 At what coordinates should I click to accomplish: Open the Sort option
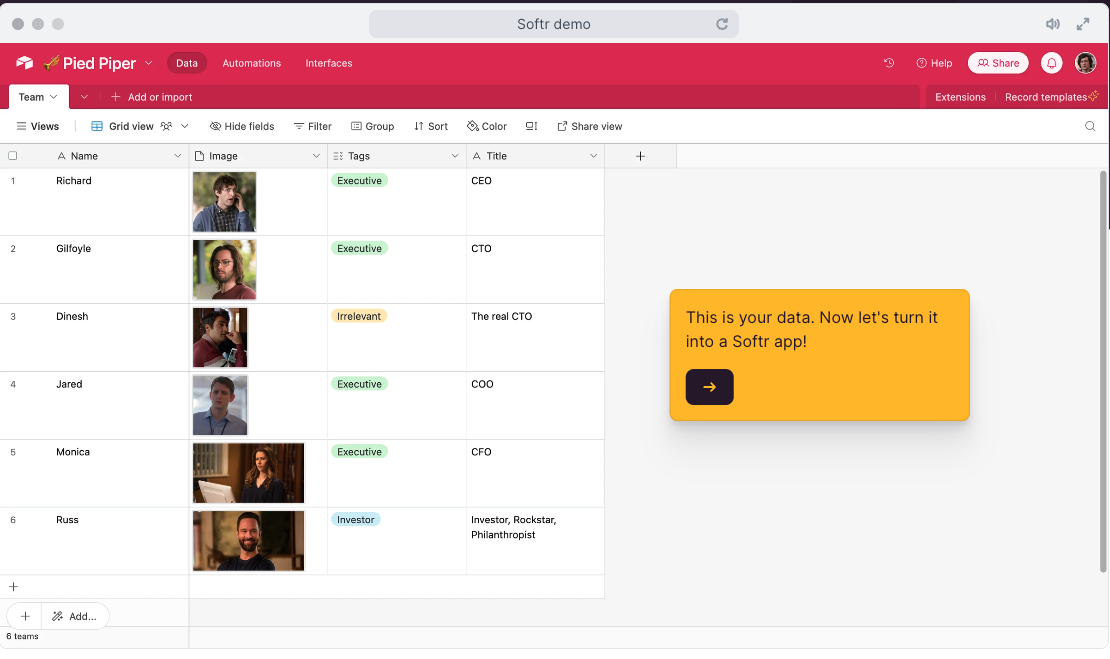click(431, 126)
